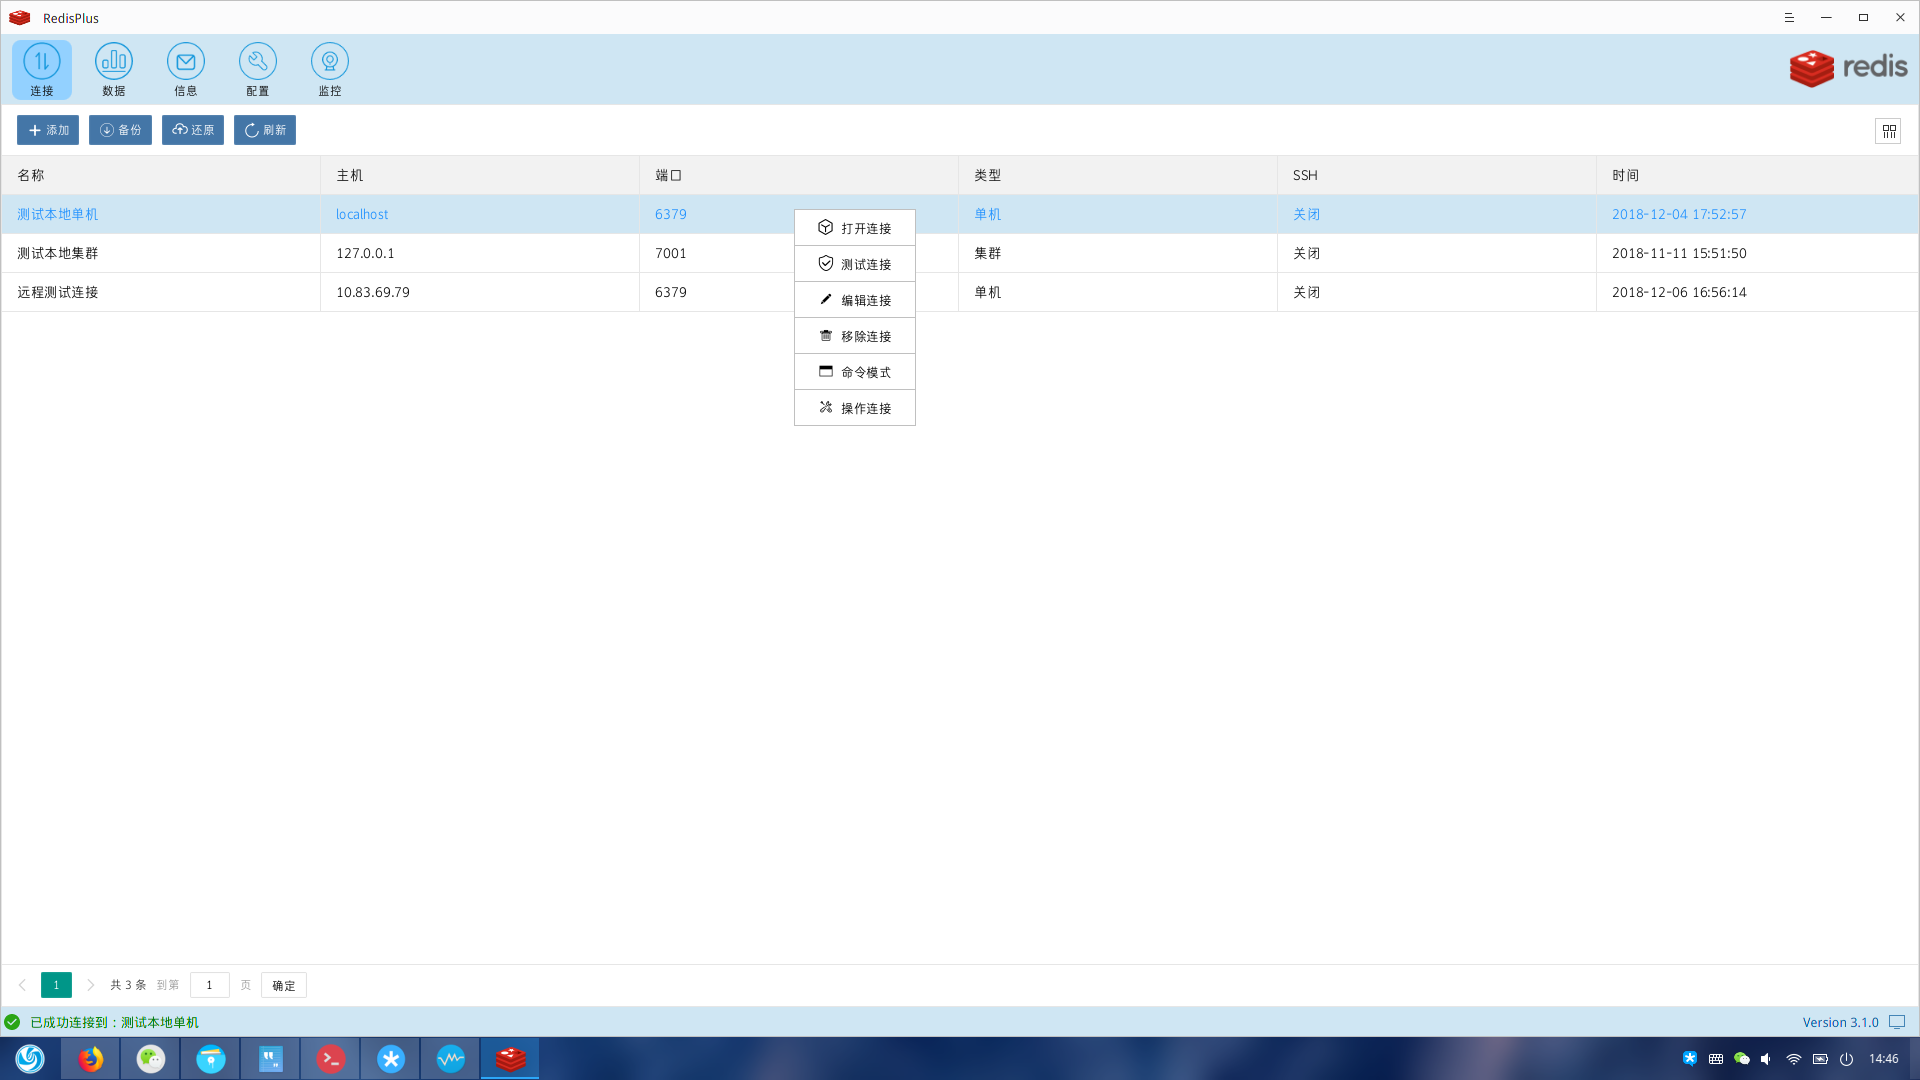Viewport: 1920px width, 1080px height.
Task: Click the 添加 (Add) button
Action: [x=48, y=130]
